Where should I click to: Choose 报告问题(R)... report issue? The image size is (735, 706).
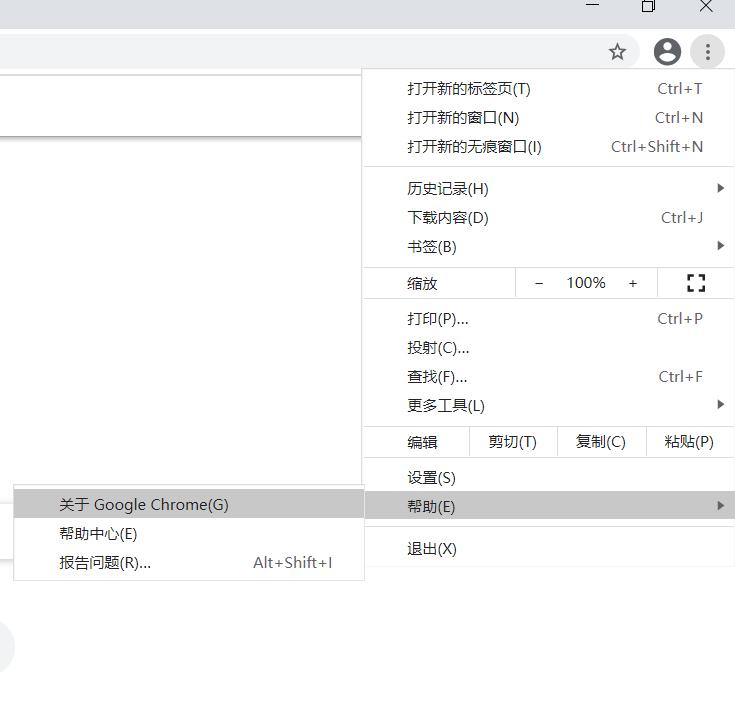[x=189, y=562]
